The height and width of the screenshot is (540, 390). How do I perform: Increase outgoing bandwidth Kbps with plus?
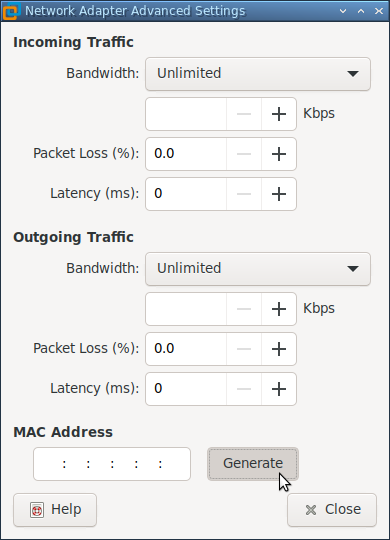pos(279,309)
